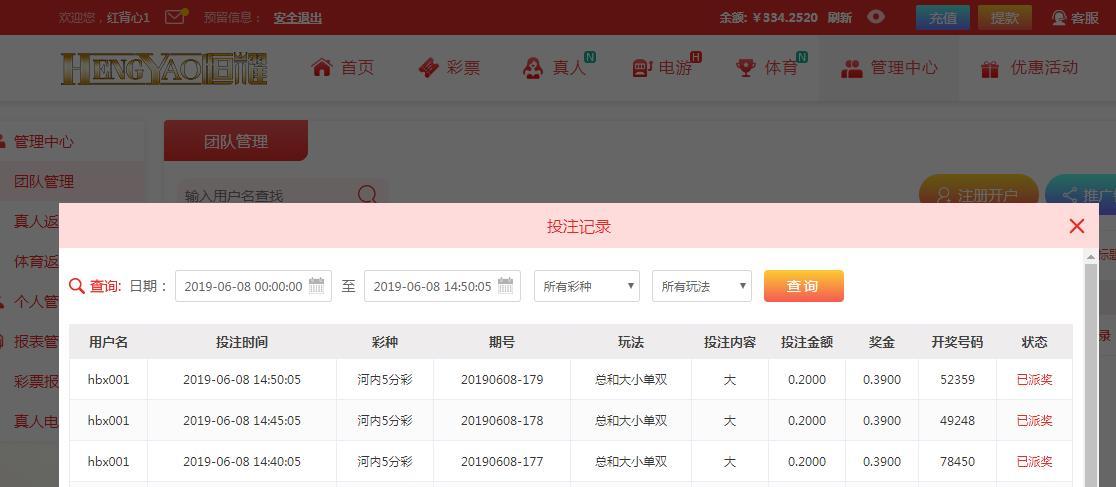The height and width of the screenshot is (487, 1116).
Task: Click the start date input field
Action: click(242, 286)
